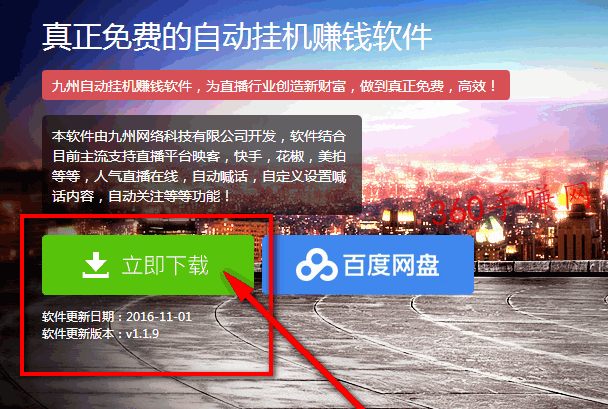Click the white download arrow icon
Screen dimensions: 608x409
pos(95,265)
